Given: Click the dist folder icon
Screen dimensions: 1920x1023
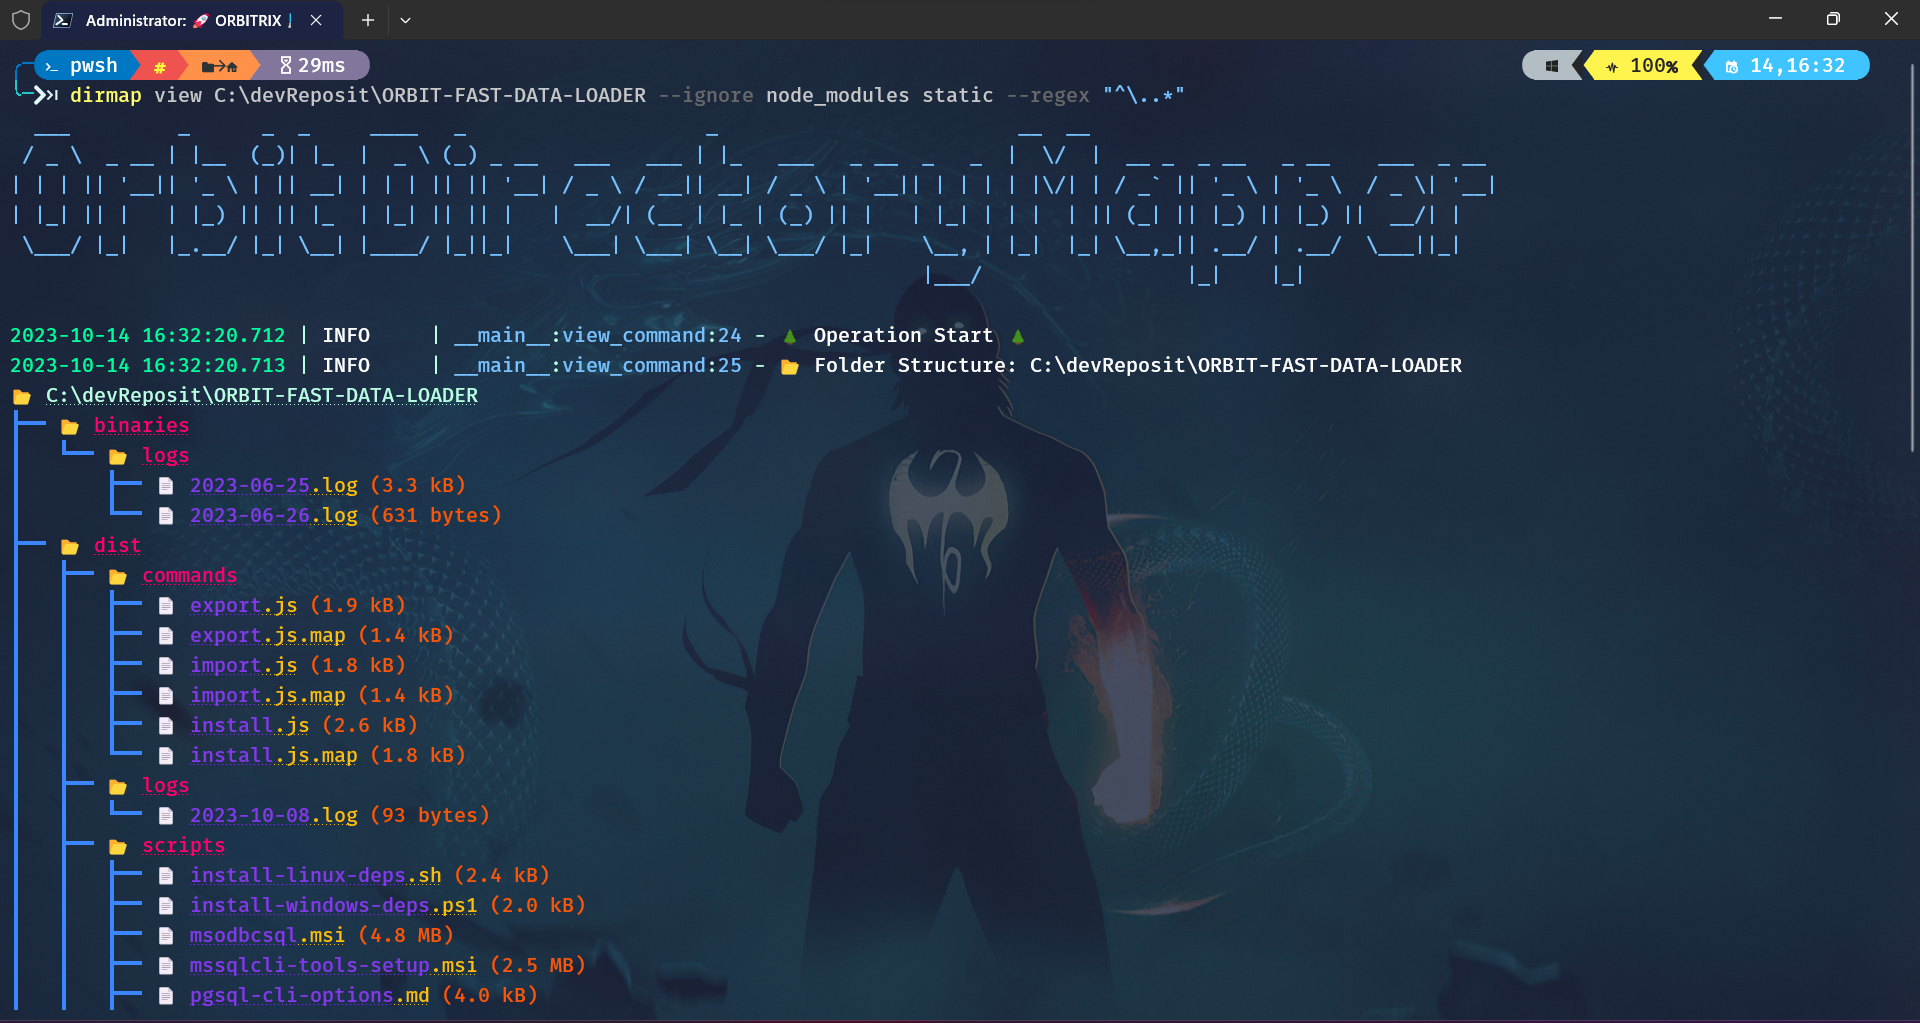Looking at the screenshot, I should pos(70,547).
